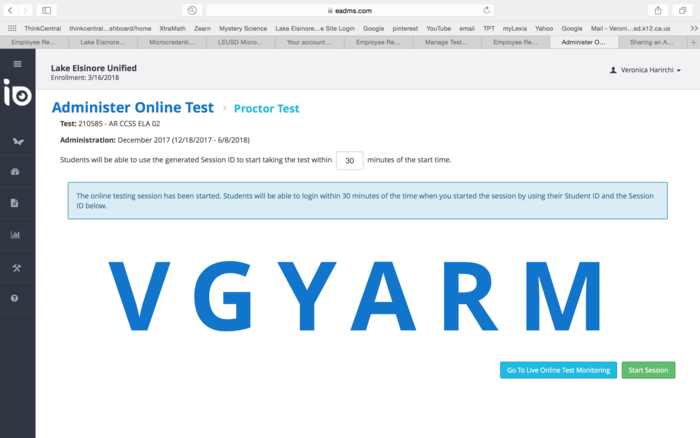Image resolution: width=700 pixels, height=438 pixels.
Task: Open the dashboard gauge icon
Action: [x=16, y=173]
